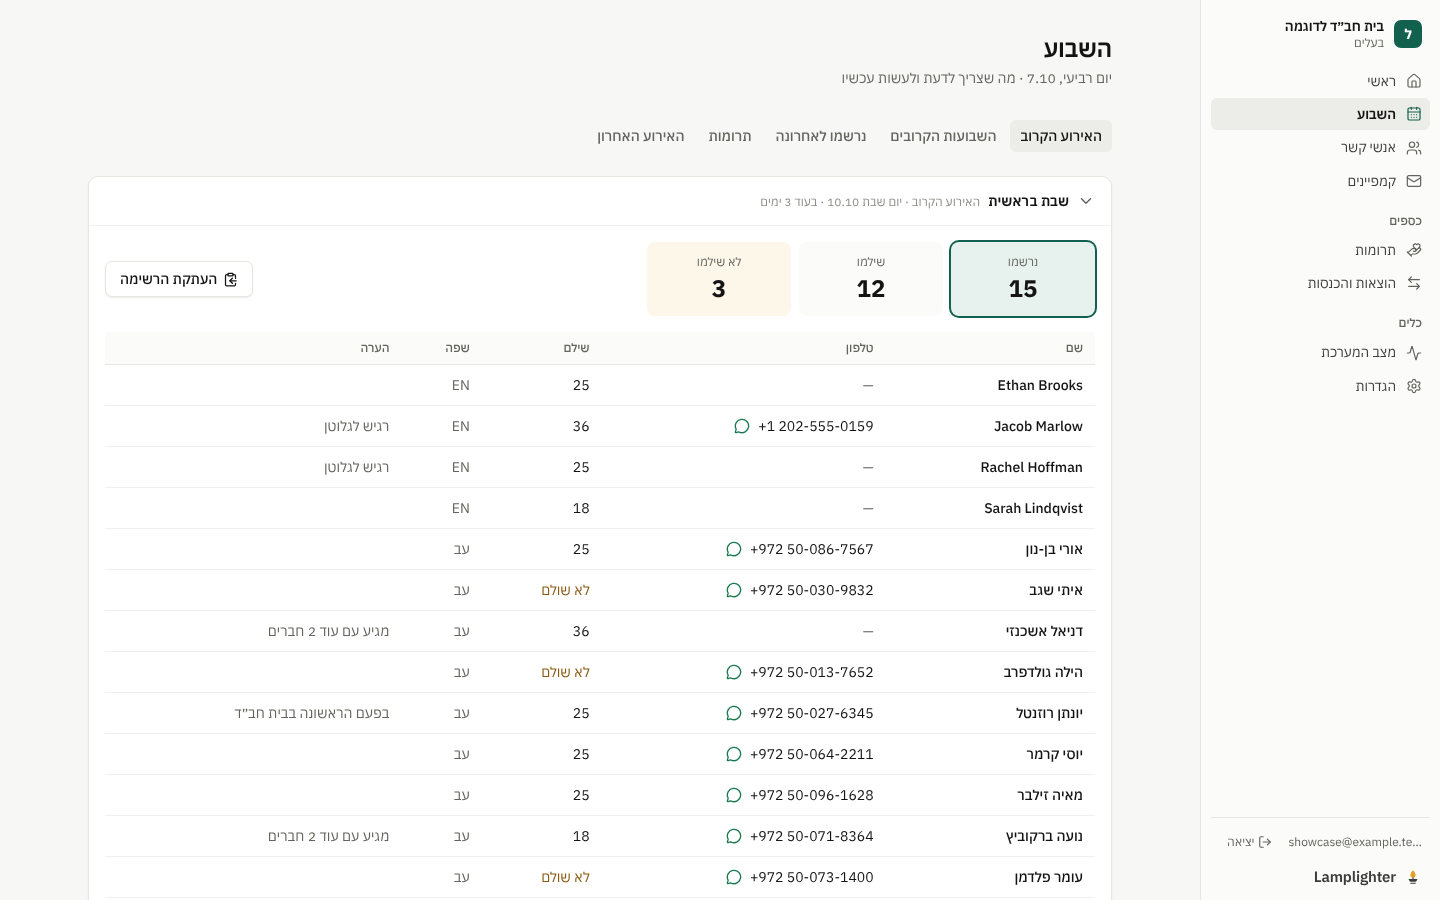Viewport: 1440px width, 900px height.
Task: Click WhatsApp icon in יוסי קרמר's row
Action: tap(734, 754)
